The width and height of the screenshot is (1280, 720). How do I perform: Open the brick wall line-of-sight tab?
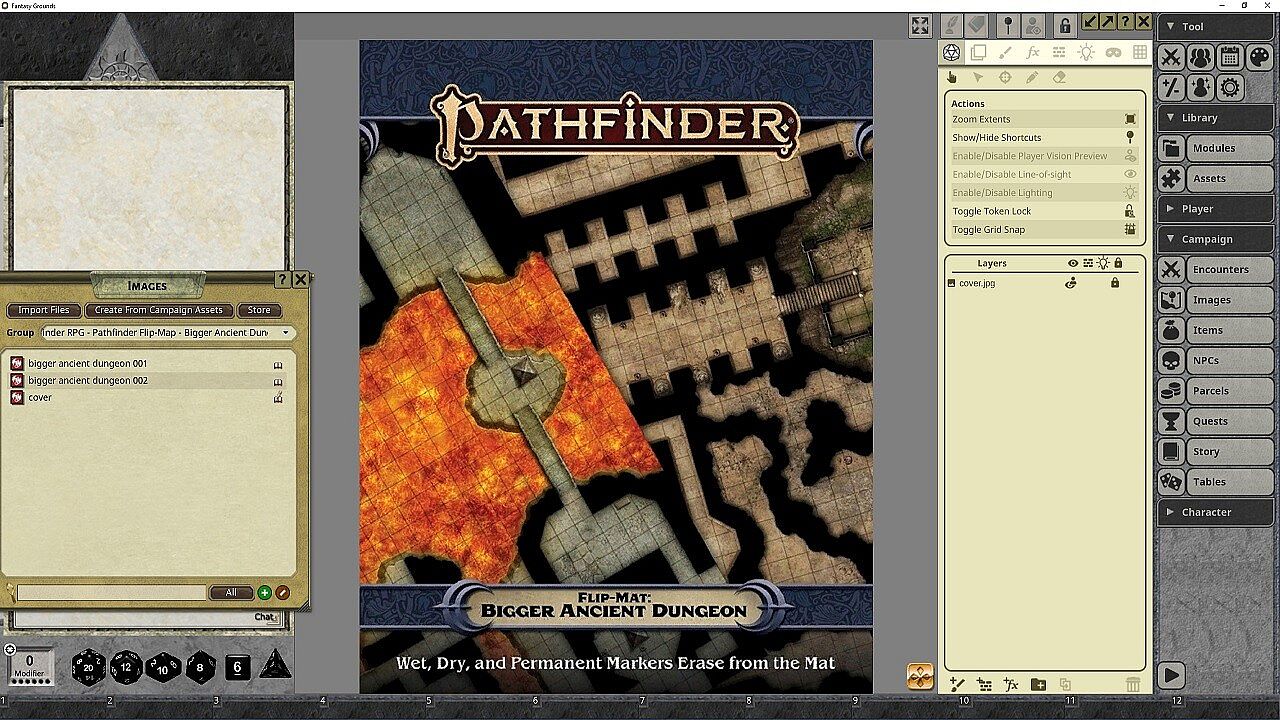[1059, 53]
